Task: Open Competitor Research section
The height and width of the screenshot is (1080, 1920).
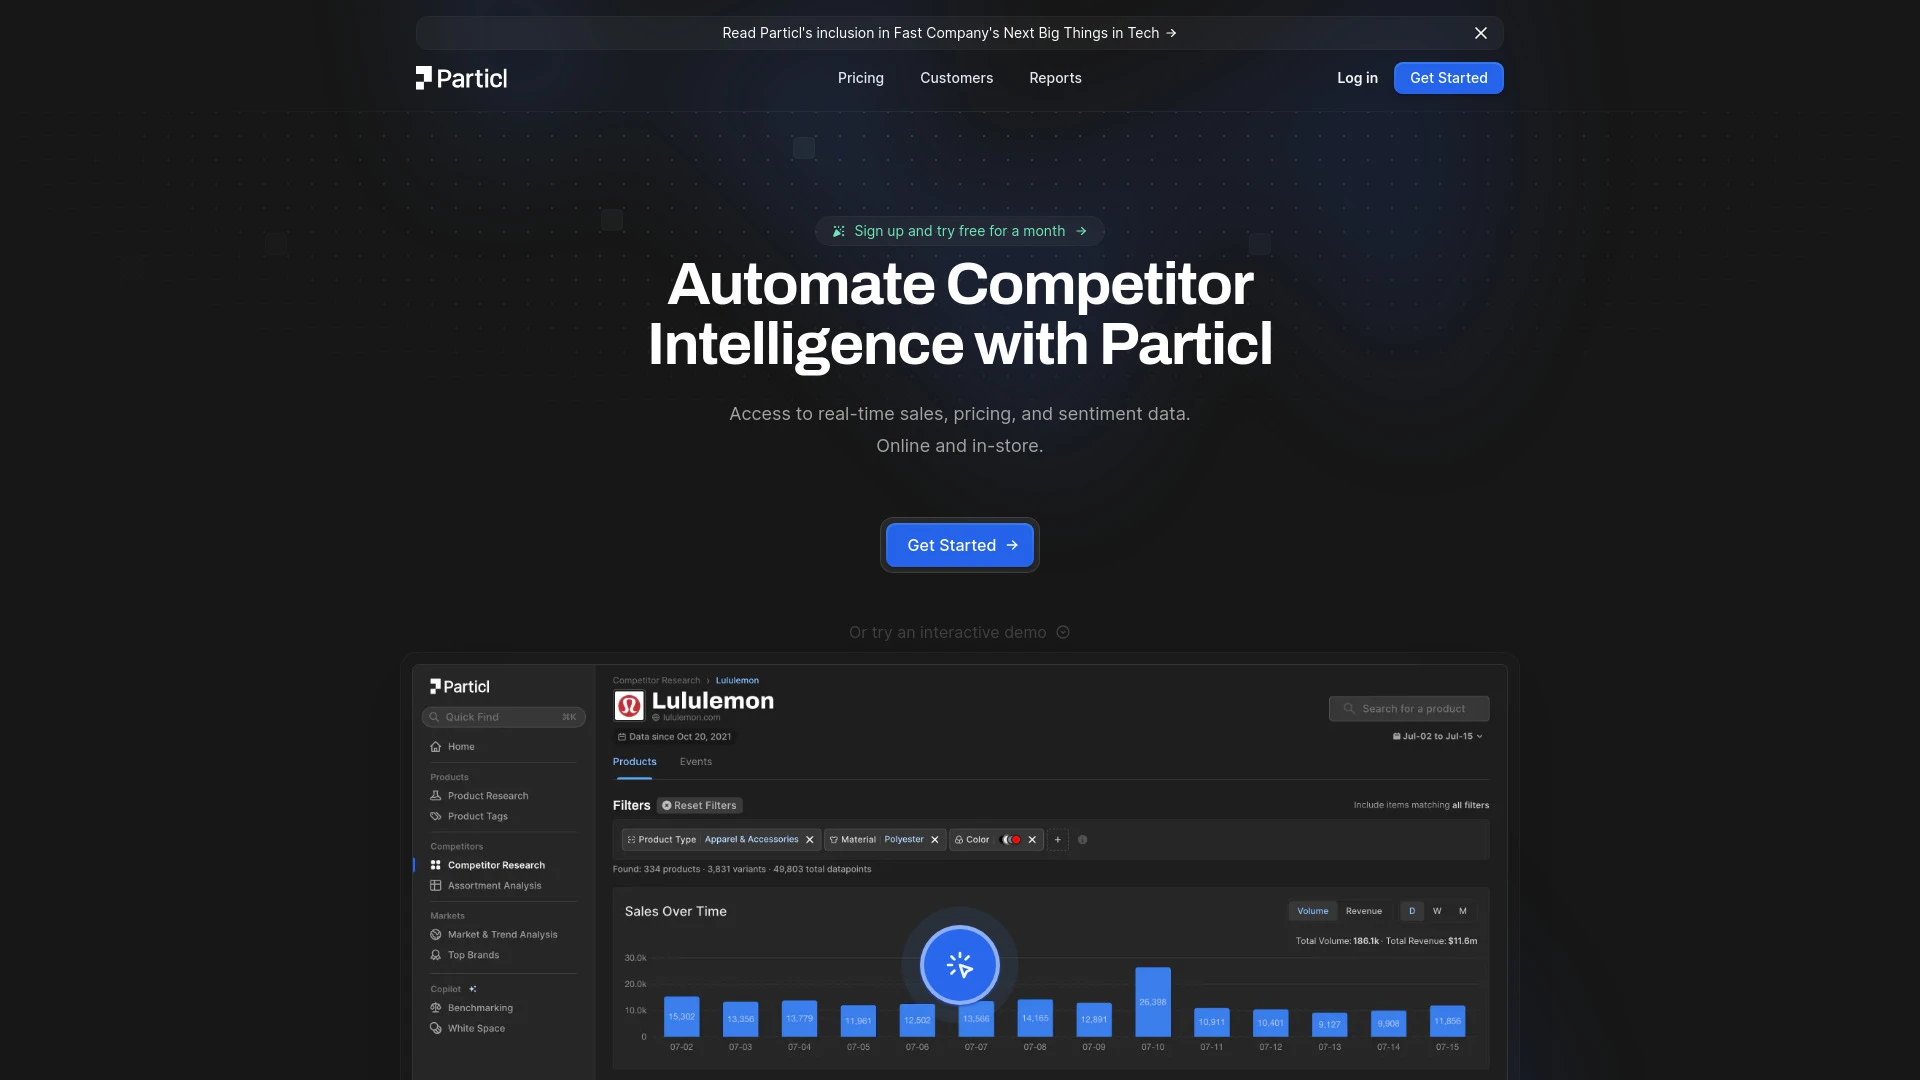Action: click(x=496, y=866)
